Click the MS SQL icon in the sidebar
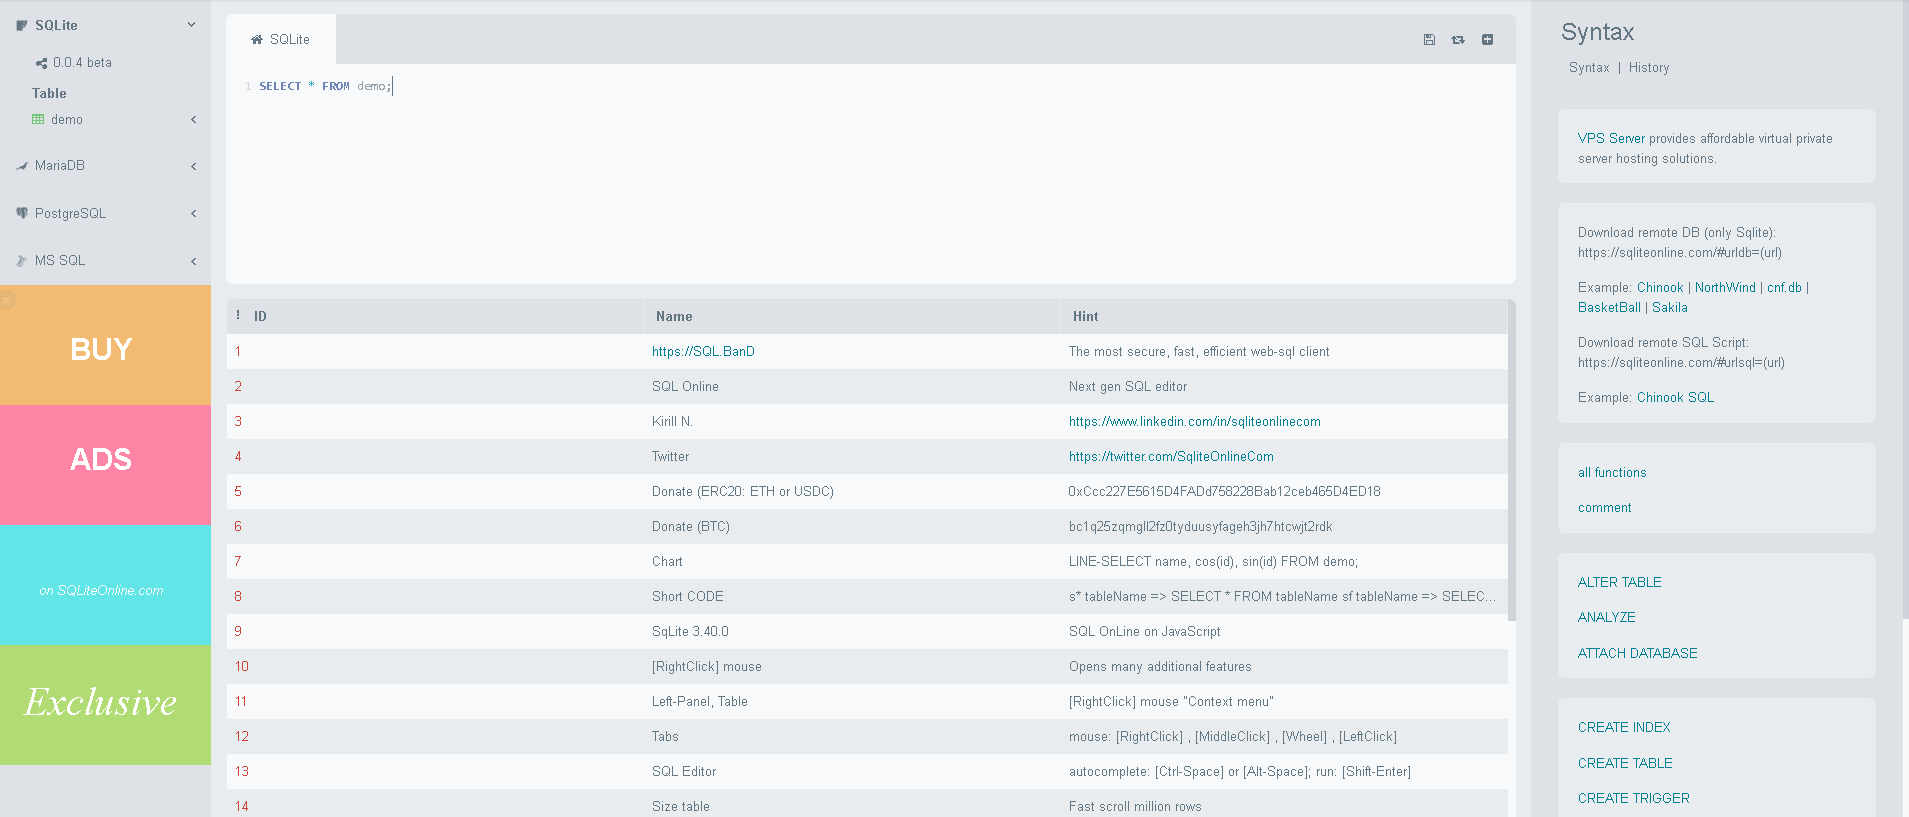 point(21,260)
